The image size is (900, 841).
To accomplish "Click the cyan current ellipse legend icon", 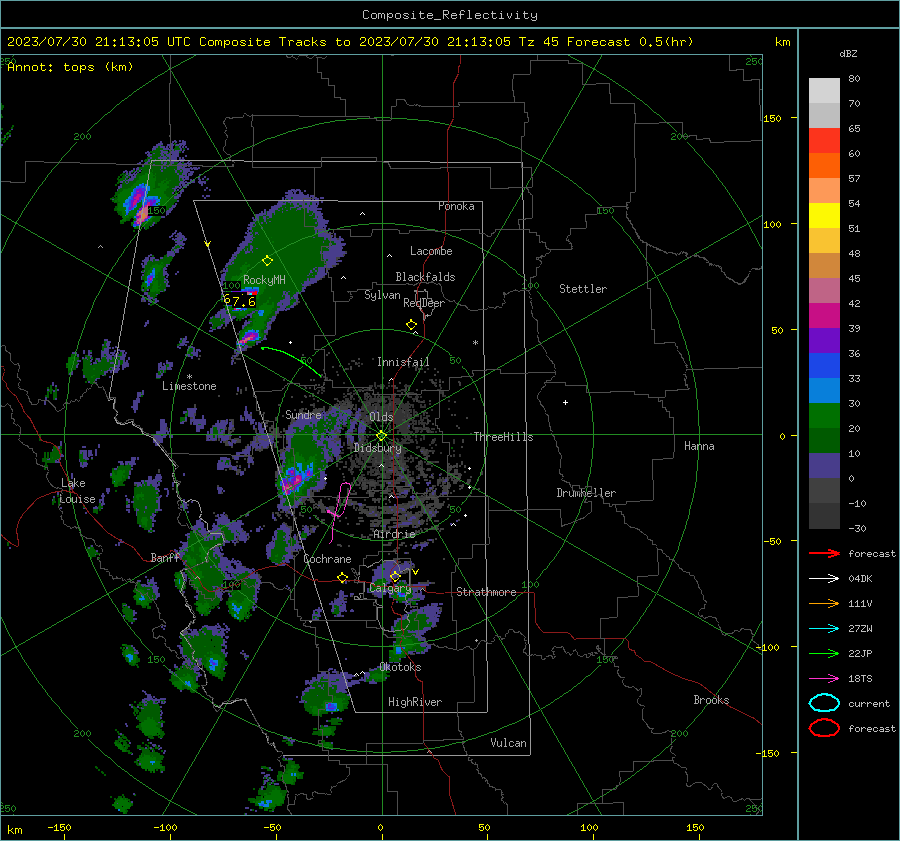I will pos(824,703).
